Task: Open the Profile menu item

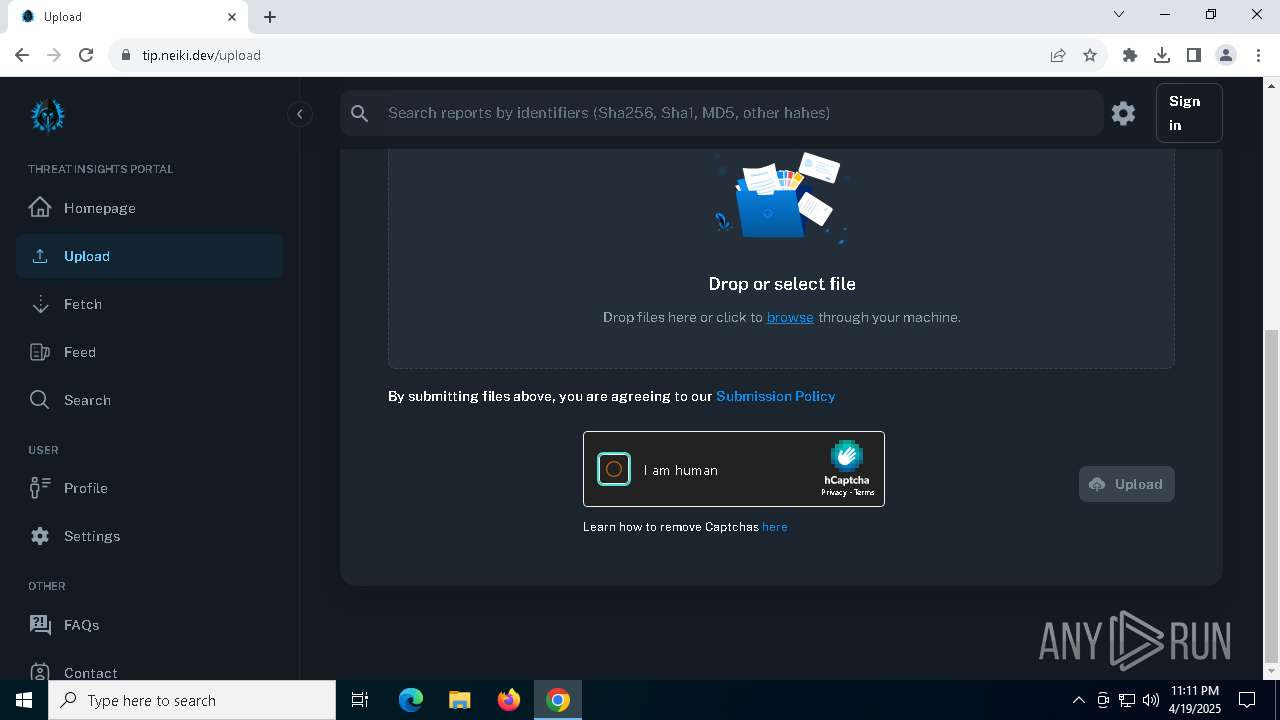Action: click(149, 488)
